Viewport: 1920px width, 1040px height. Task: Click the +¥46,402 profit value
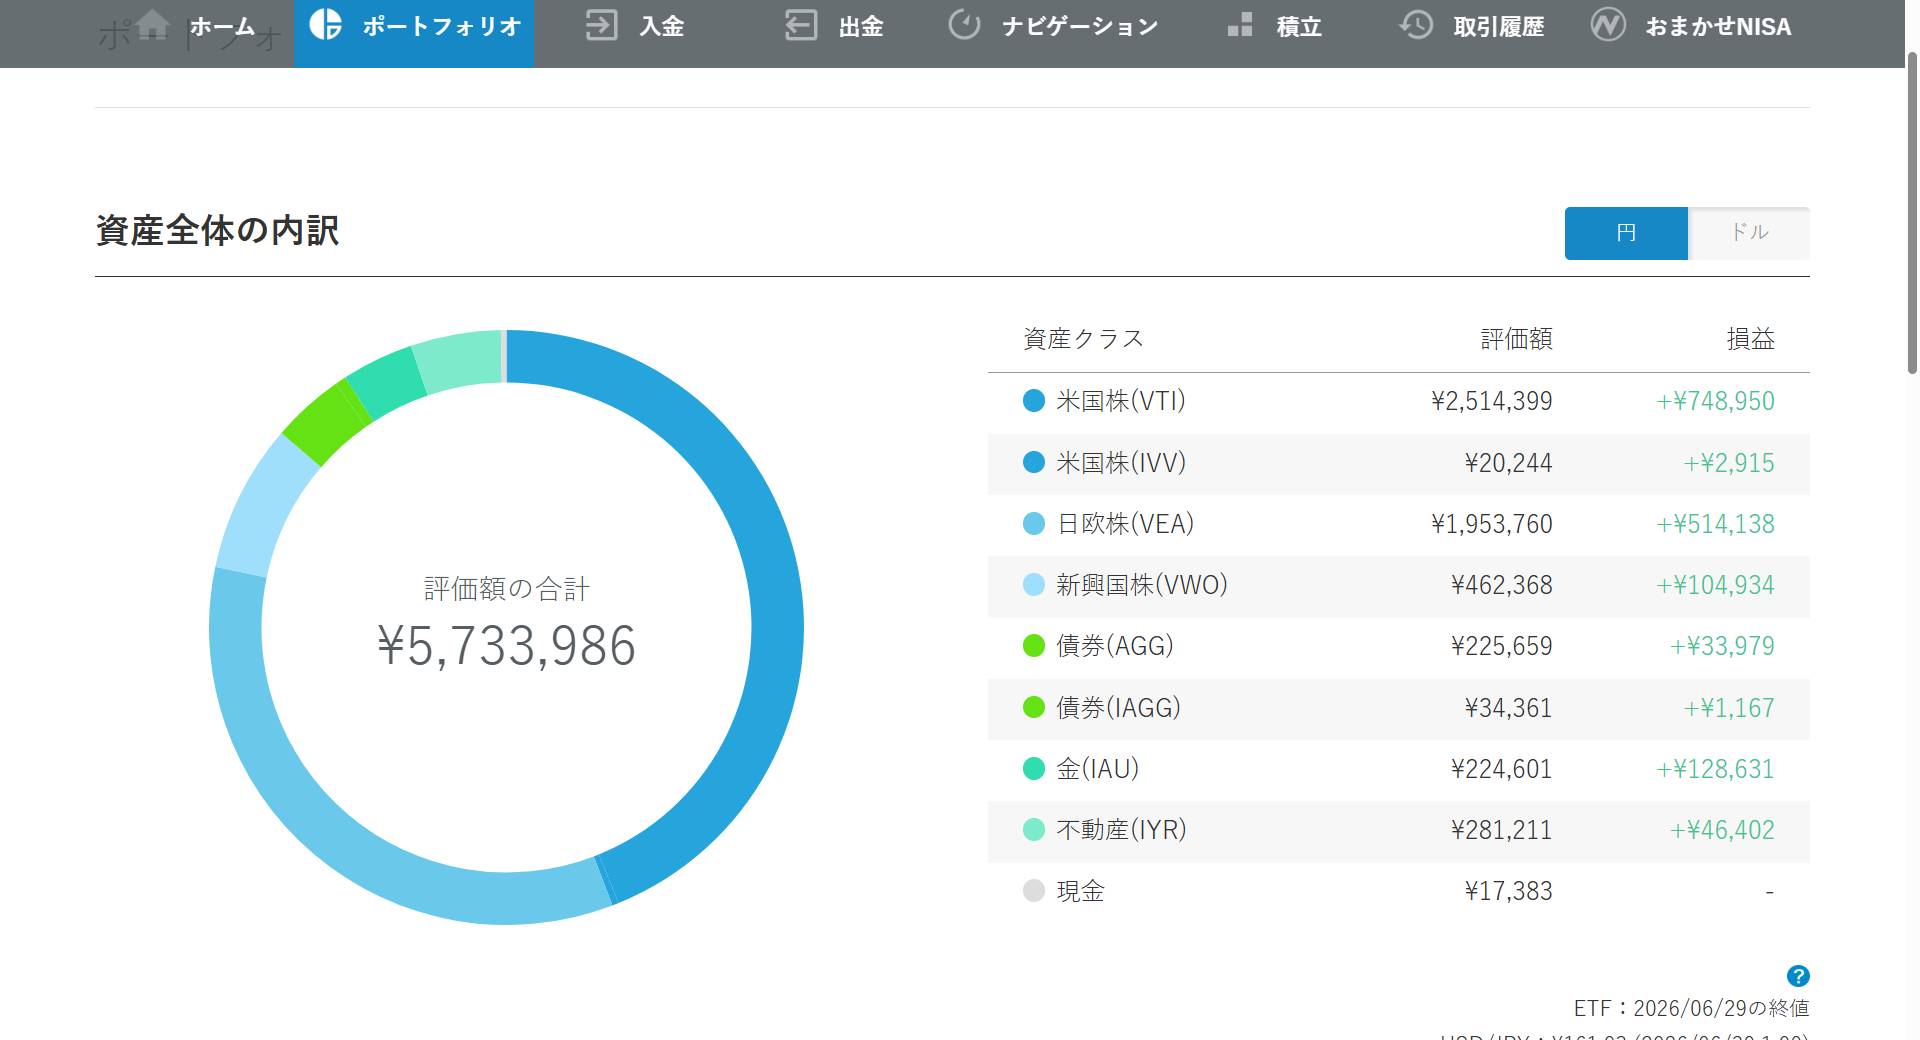(1722, 830)
